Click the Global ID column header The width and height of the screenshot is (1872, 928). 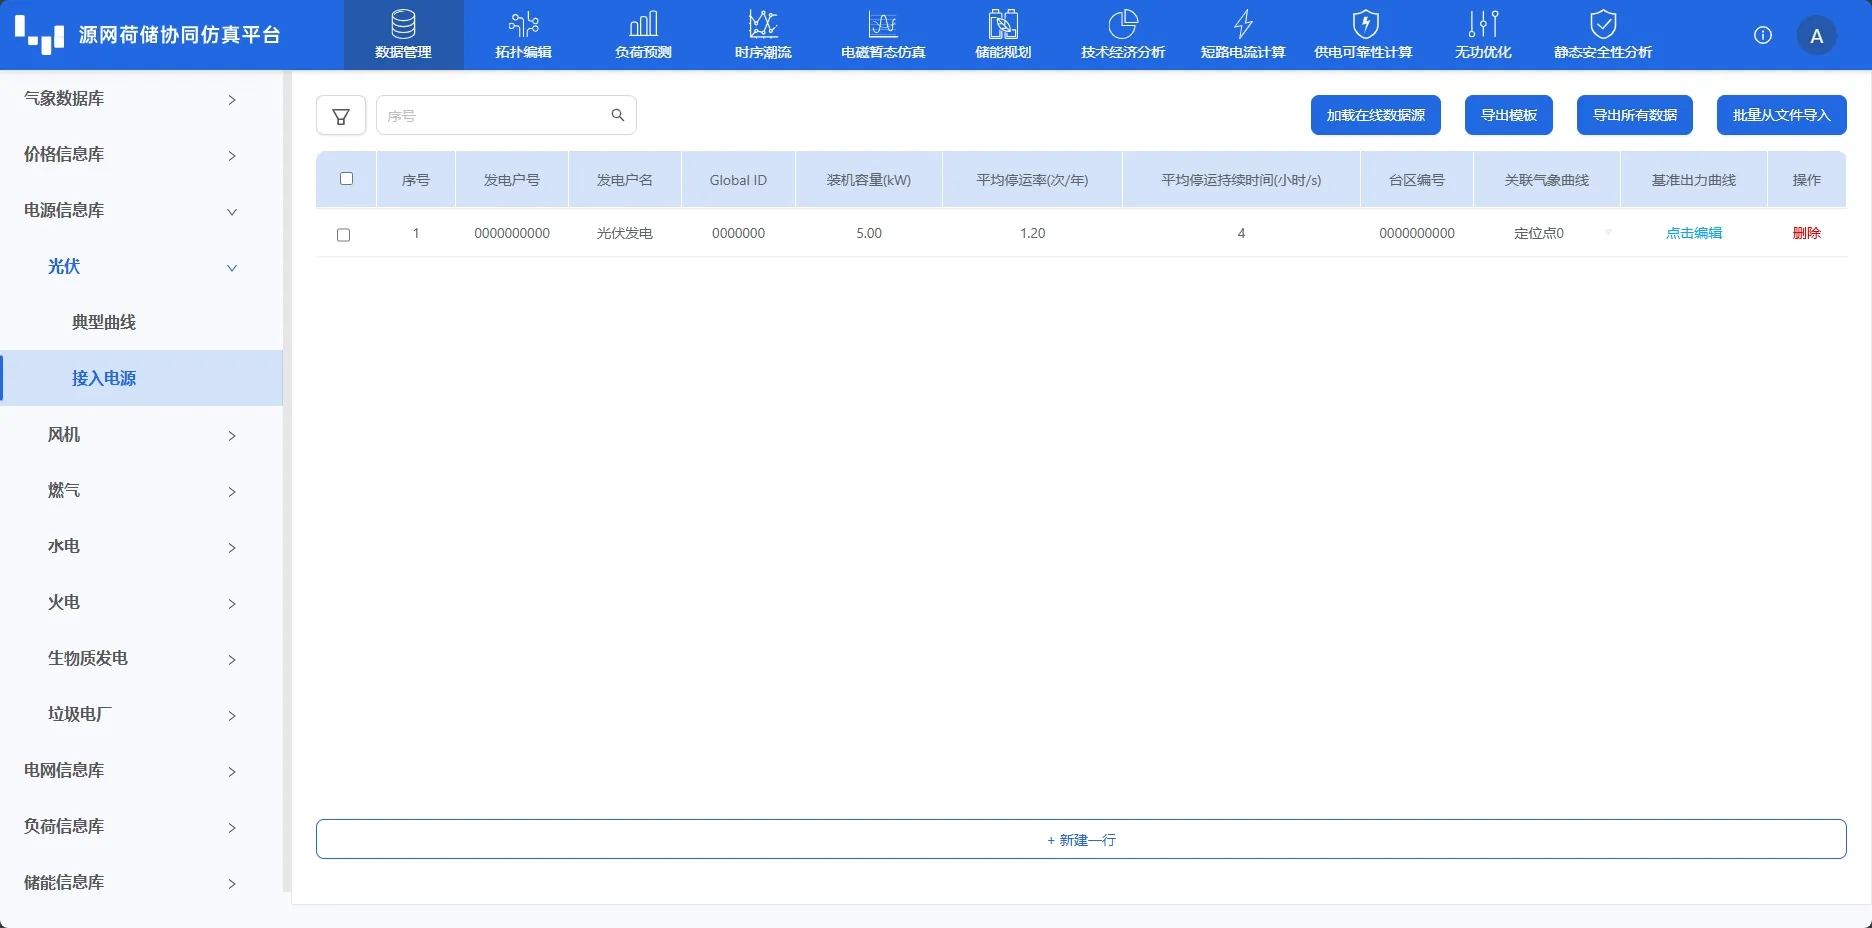[738, 180]
